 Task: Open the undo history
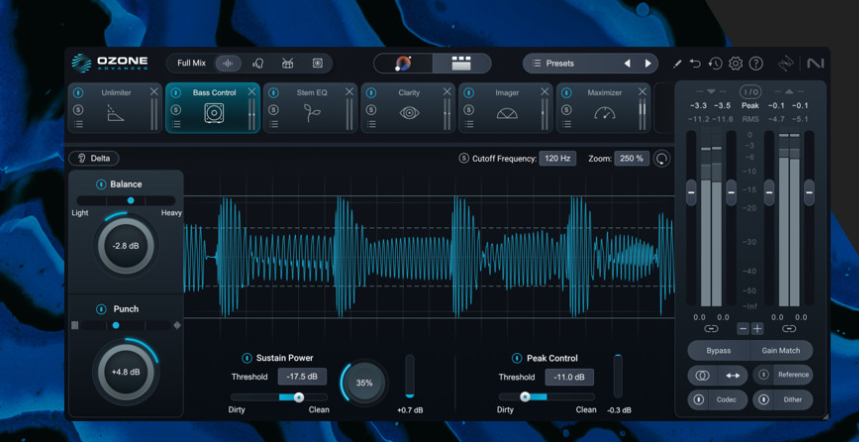pyautogui.click(x=715, y=64)
